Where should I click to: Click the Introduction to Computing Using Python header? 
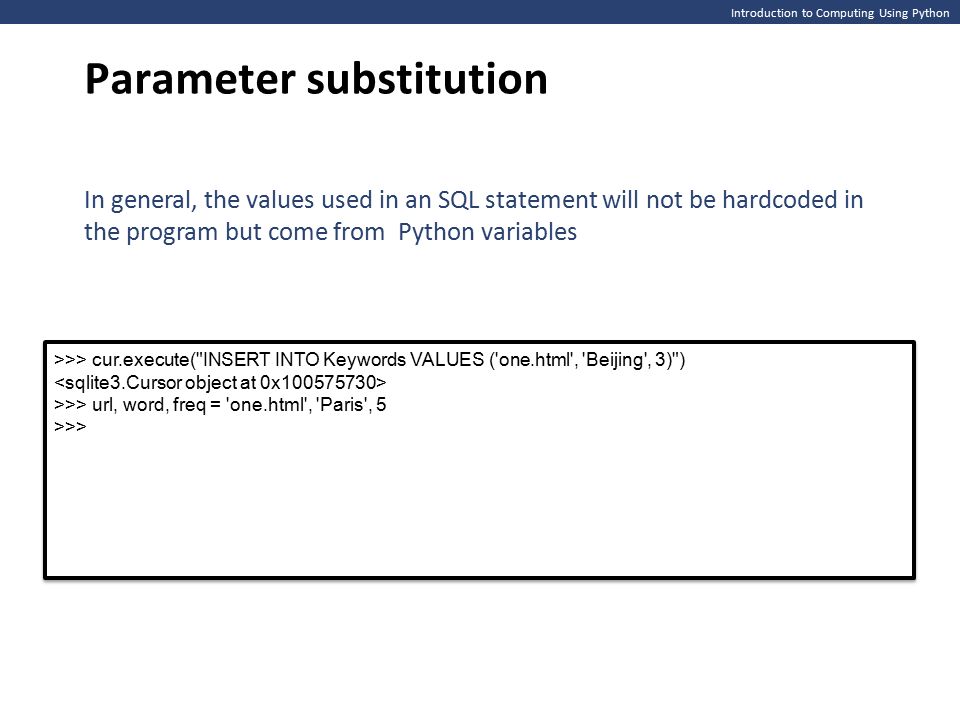click(839, 13)
